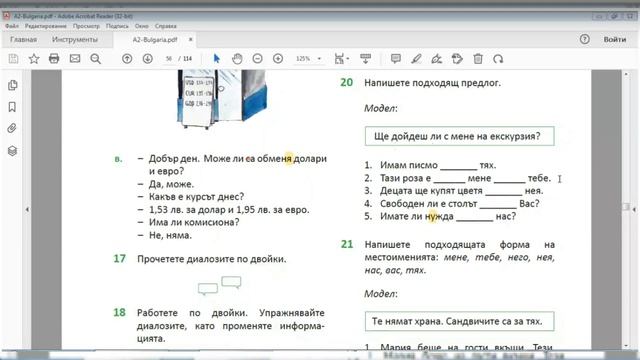The image size is (640, 360).
Task: Select the A2-Bulgaria.pdf document tab
Action: coord(155,40)
